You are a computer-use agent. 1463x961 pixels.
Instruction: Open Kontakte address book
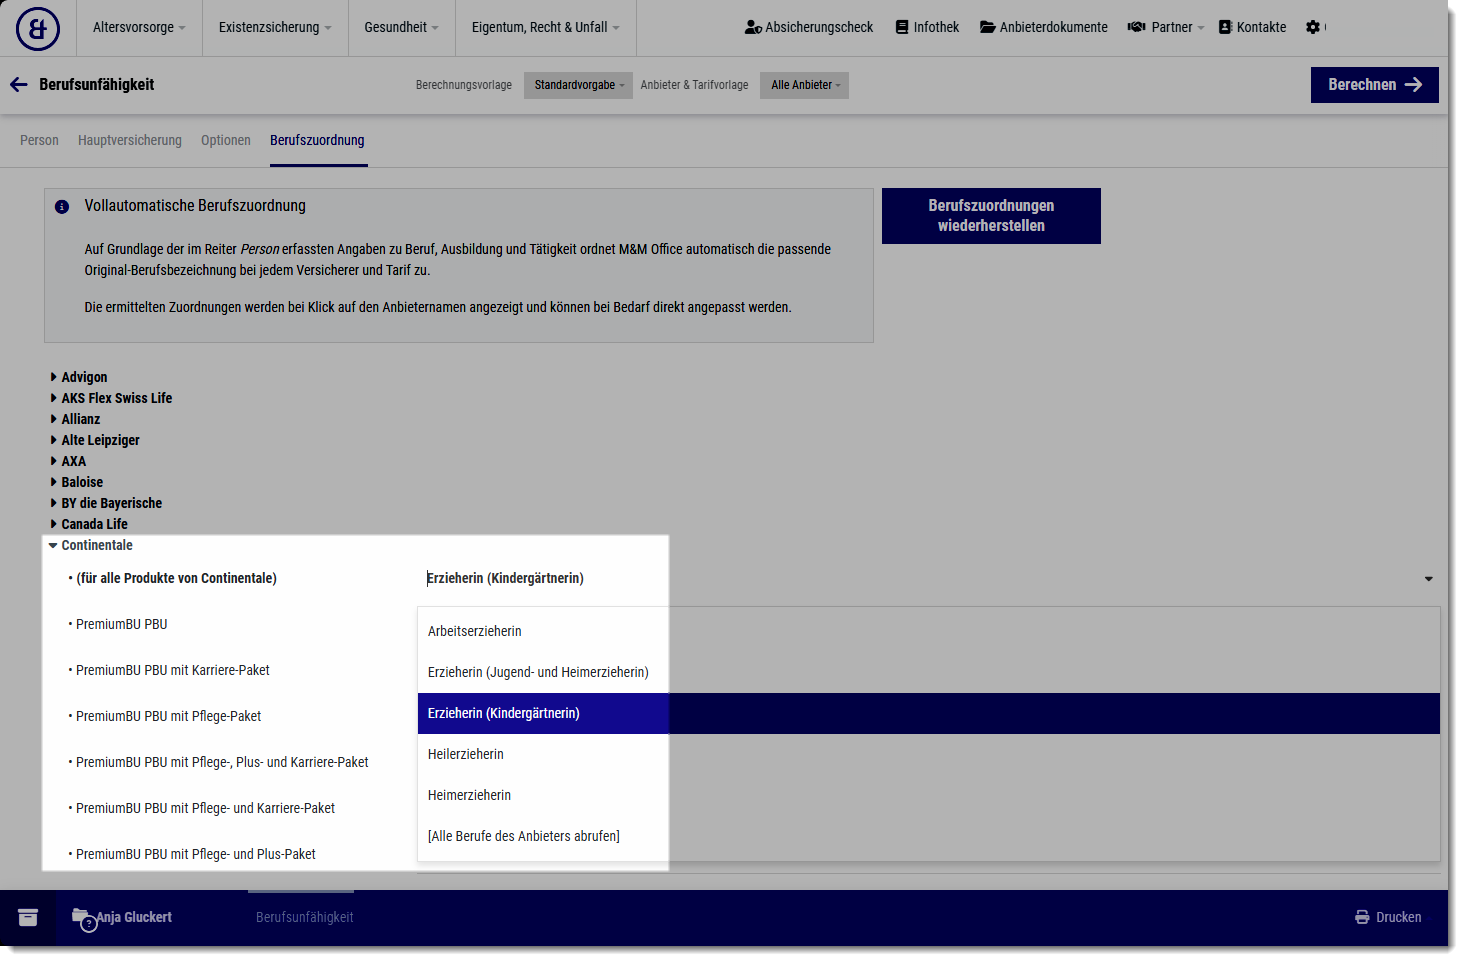[x=1252, y=27]
